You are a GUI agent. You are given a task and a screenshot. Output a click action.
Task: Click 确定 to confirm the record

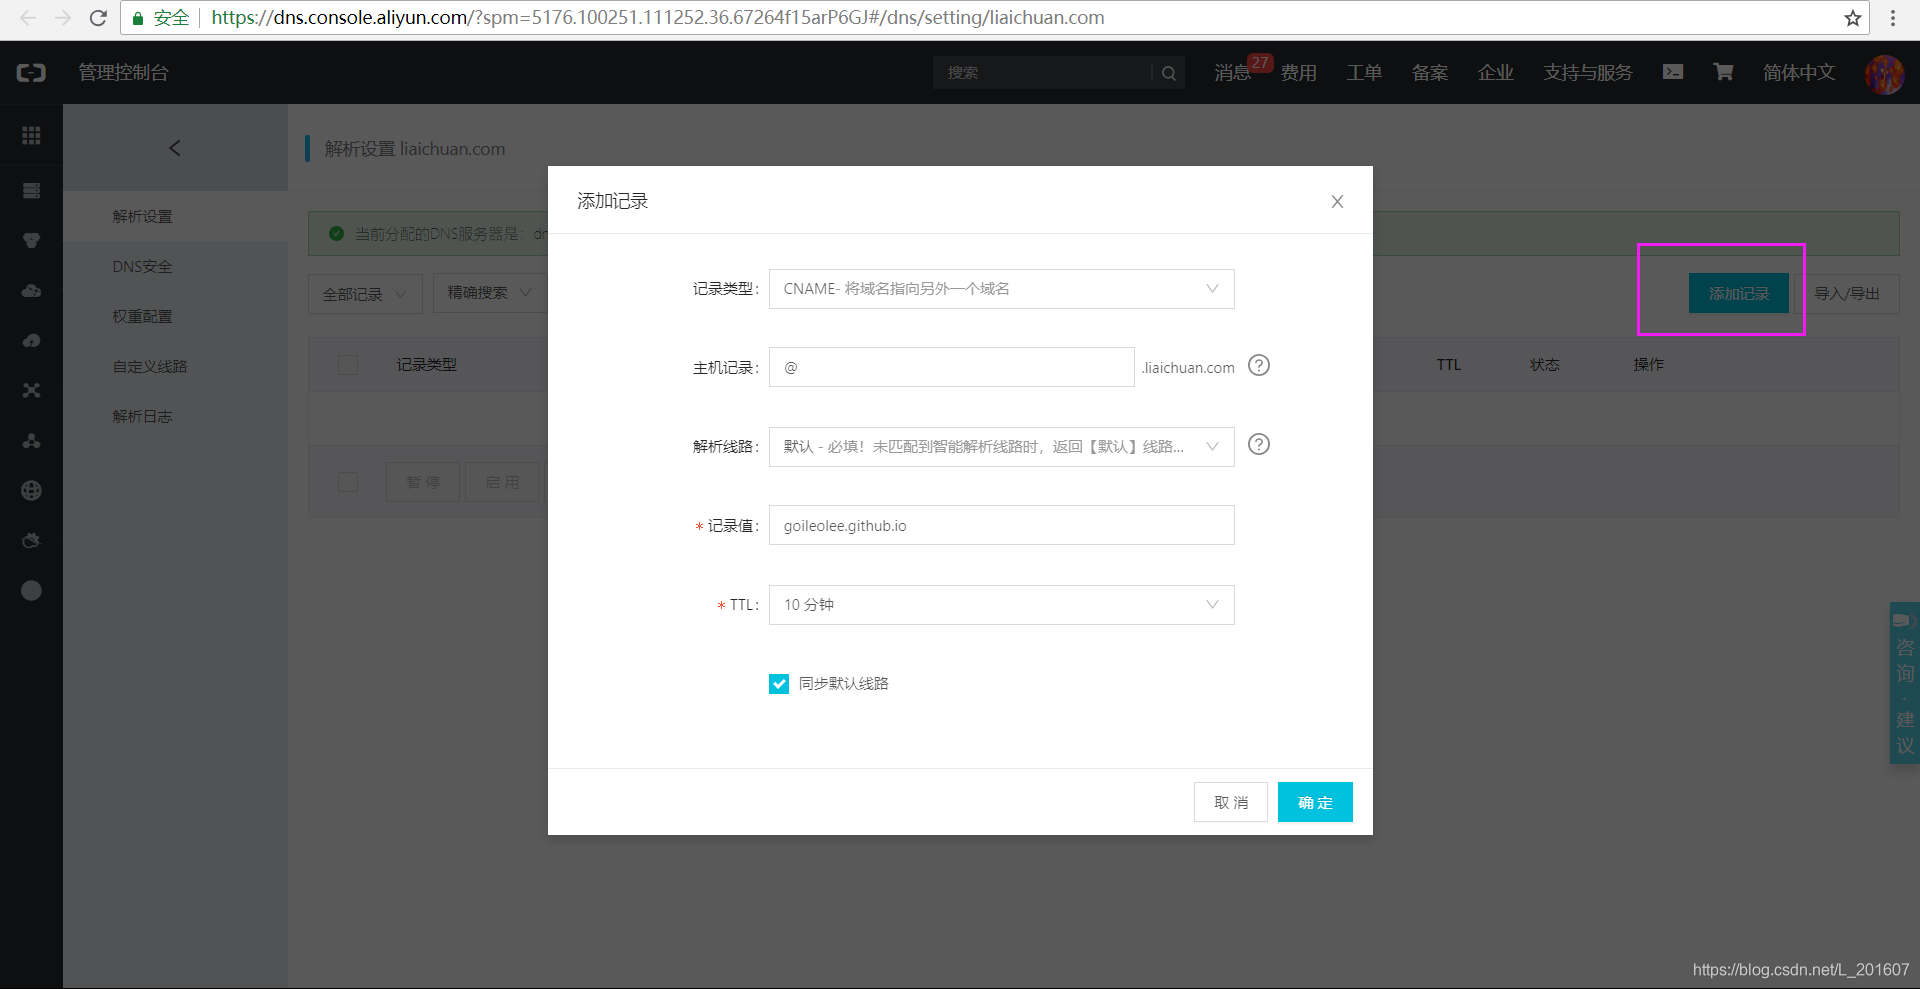(x=1315, y=802)
